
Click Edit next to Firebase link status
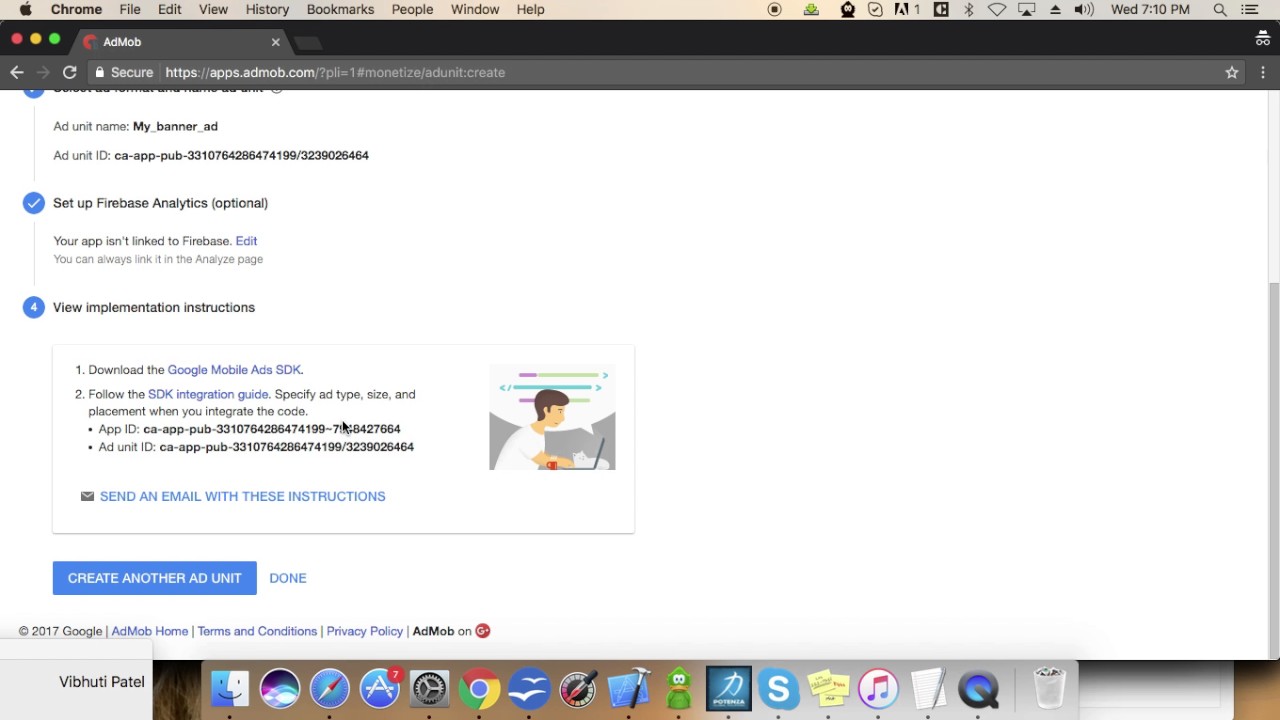246,241
